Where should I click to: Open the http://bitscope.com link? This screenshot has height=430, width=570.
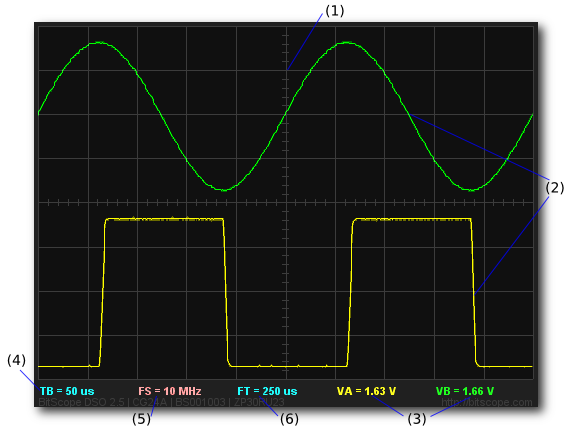pos(487,402)
